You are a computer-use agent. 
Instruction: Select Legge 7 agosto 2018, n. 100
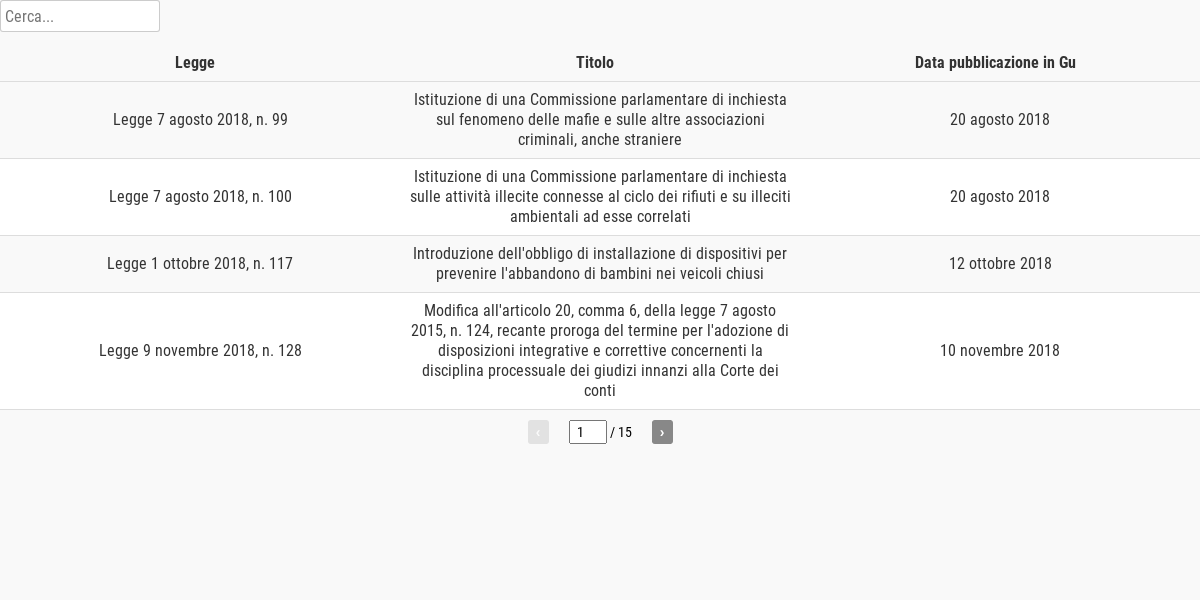pyautogui.click(x=200, y=197)
